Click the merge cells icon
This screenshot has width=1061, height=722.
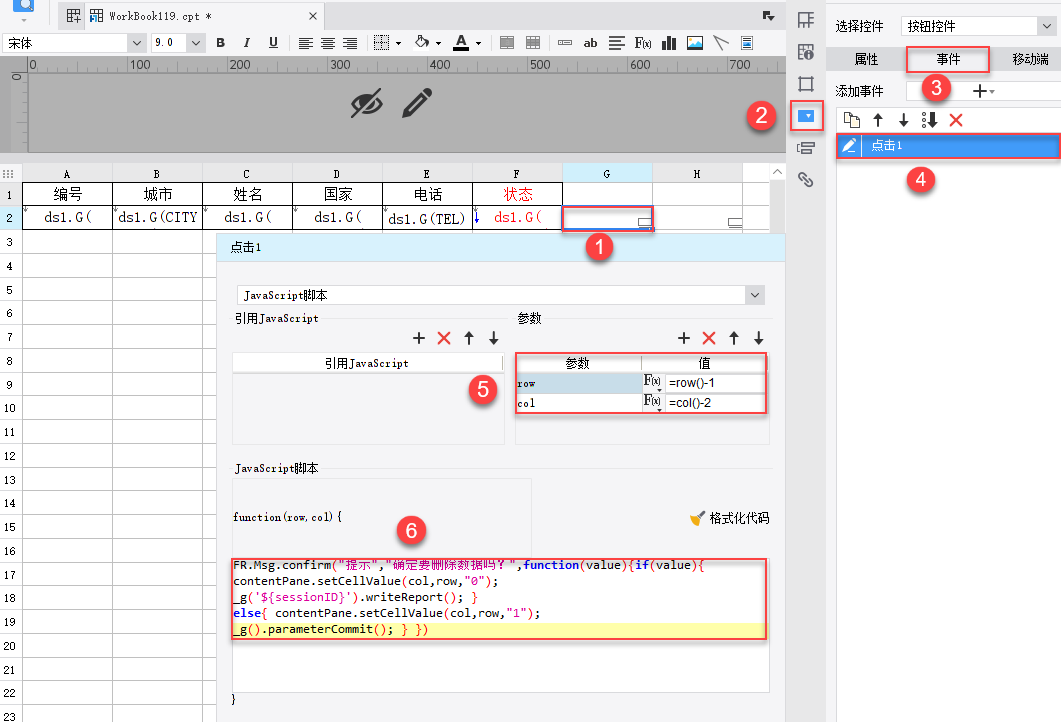coord(507,43)
